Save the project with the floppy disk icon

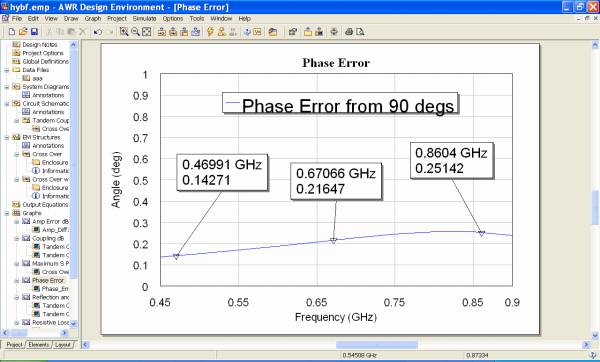[x=34, y=32]
